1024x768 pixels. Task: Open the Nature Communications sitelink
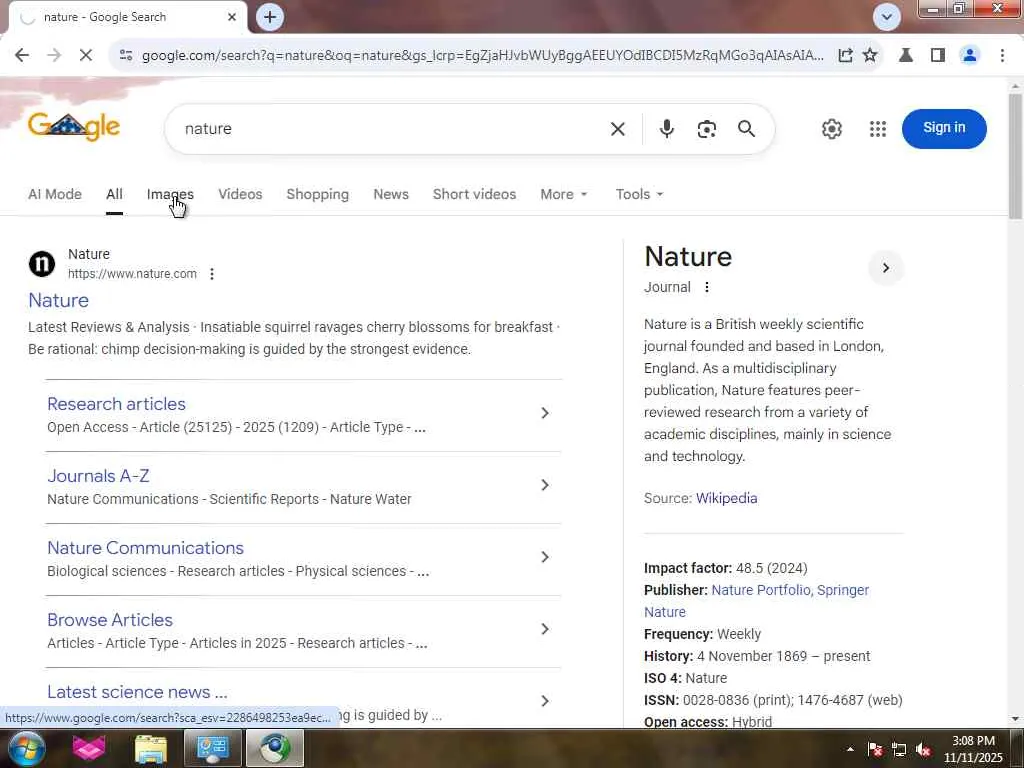coord(145,547)
